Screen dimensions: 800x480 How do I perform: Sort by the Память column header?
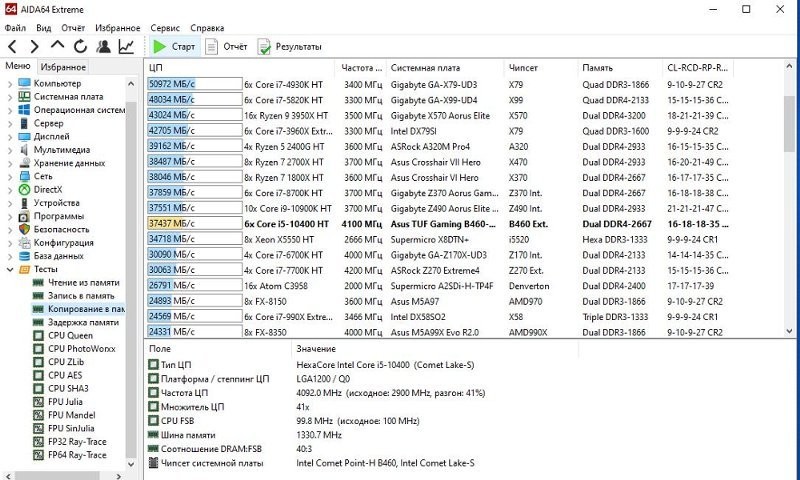pos(619,67)
